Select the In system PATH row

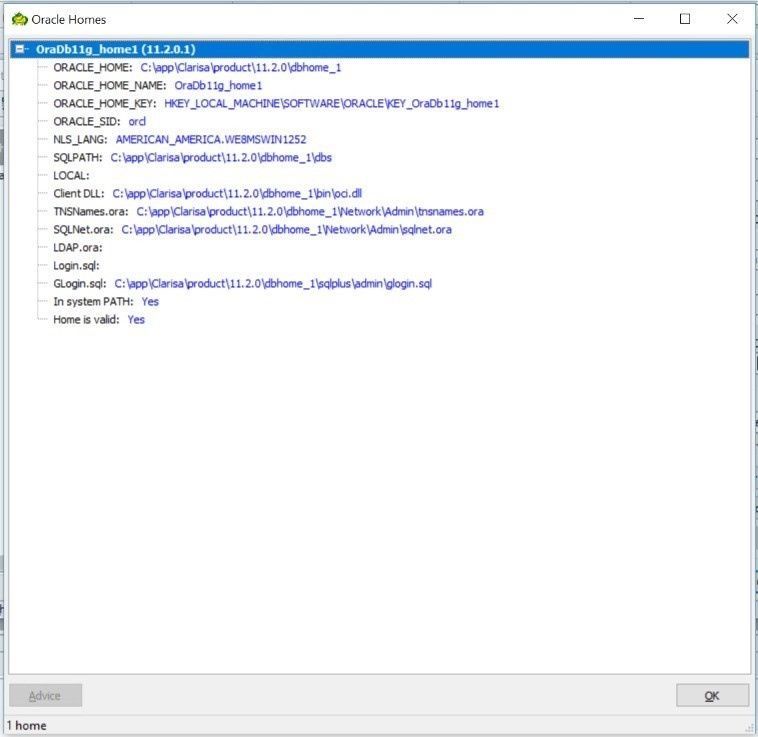(x=106, y=302)
